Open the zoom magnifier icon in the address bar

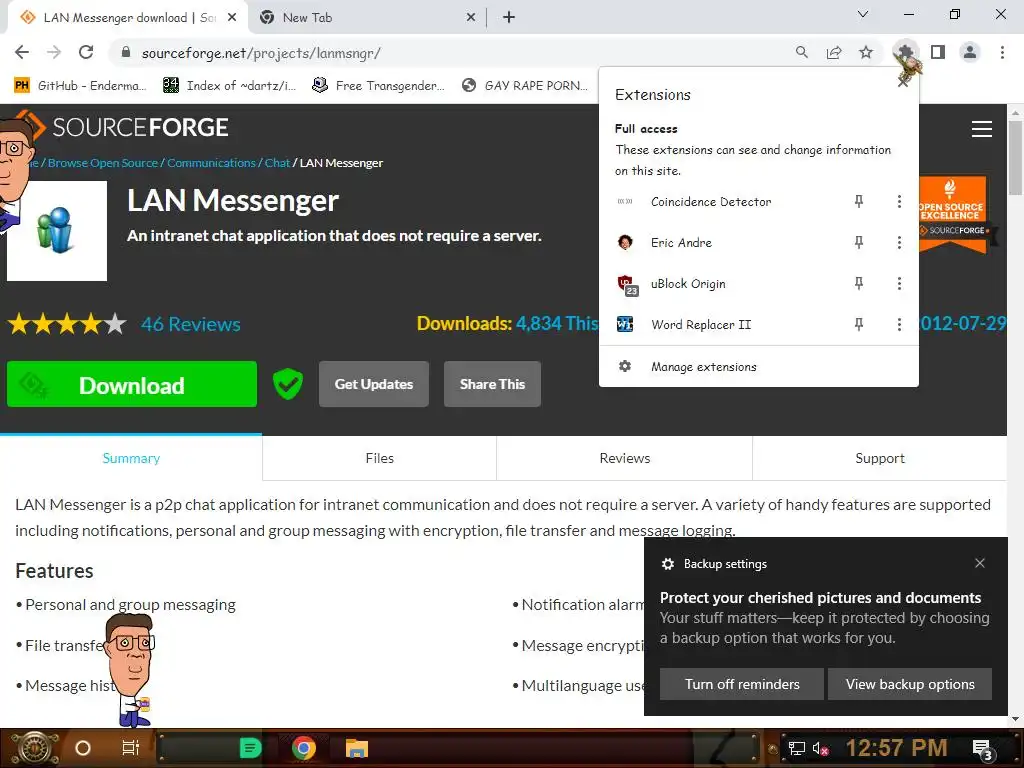pos(801,52)
